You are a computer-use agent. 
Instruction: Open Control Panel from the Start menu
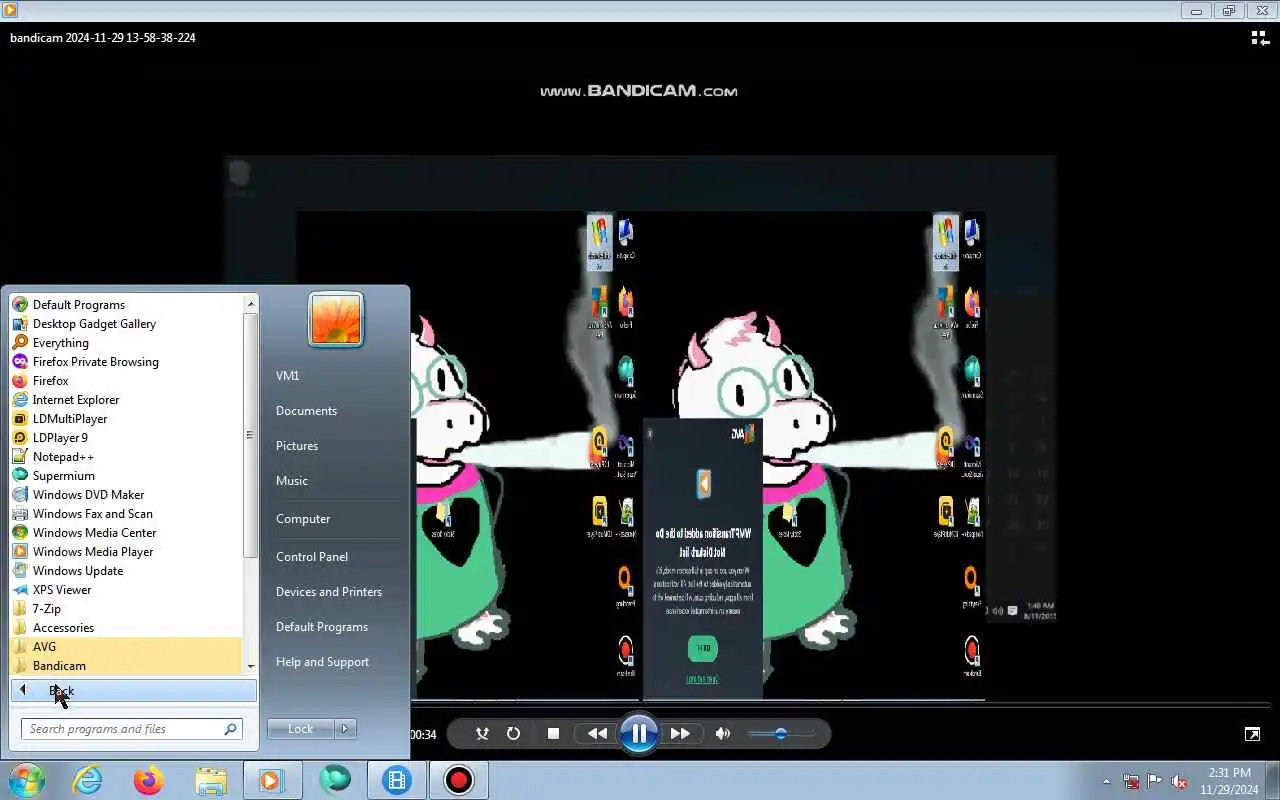312,557
